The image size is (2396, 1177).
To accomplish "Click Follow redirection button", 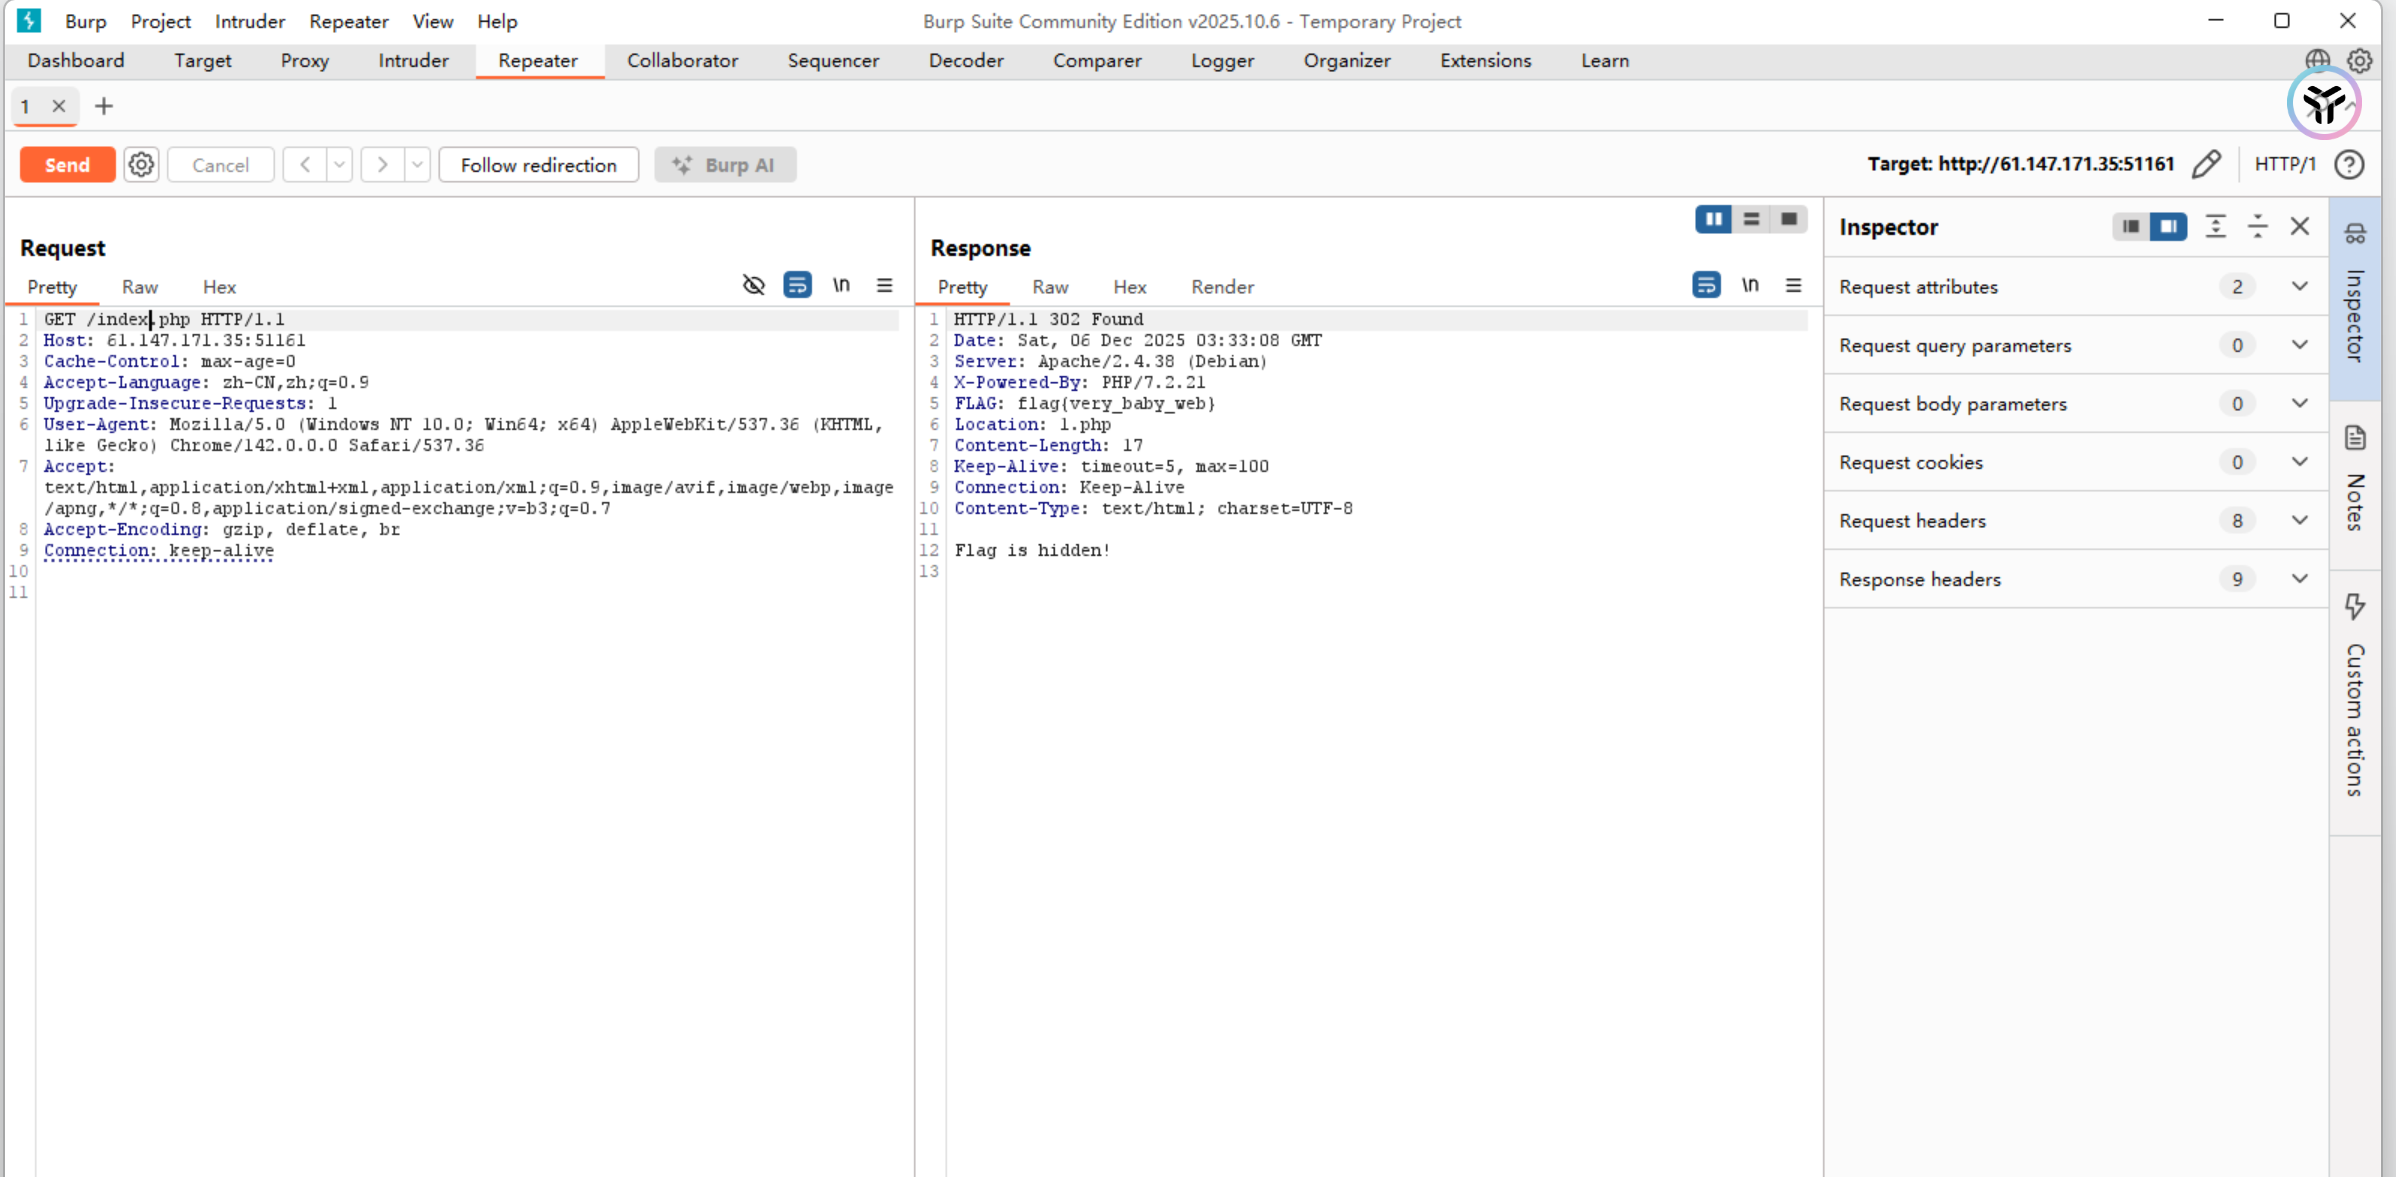I will pyautogui.click(x=538, y=165).
